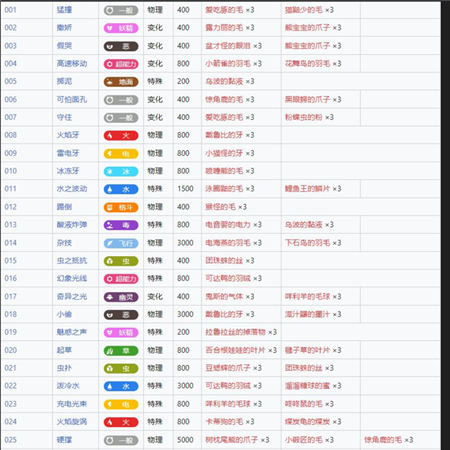This screenshot has width=450, height=450.
Task: Click the number link 019
Action: (10, 332)
